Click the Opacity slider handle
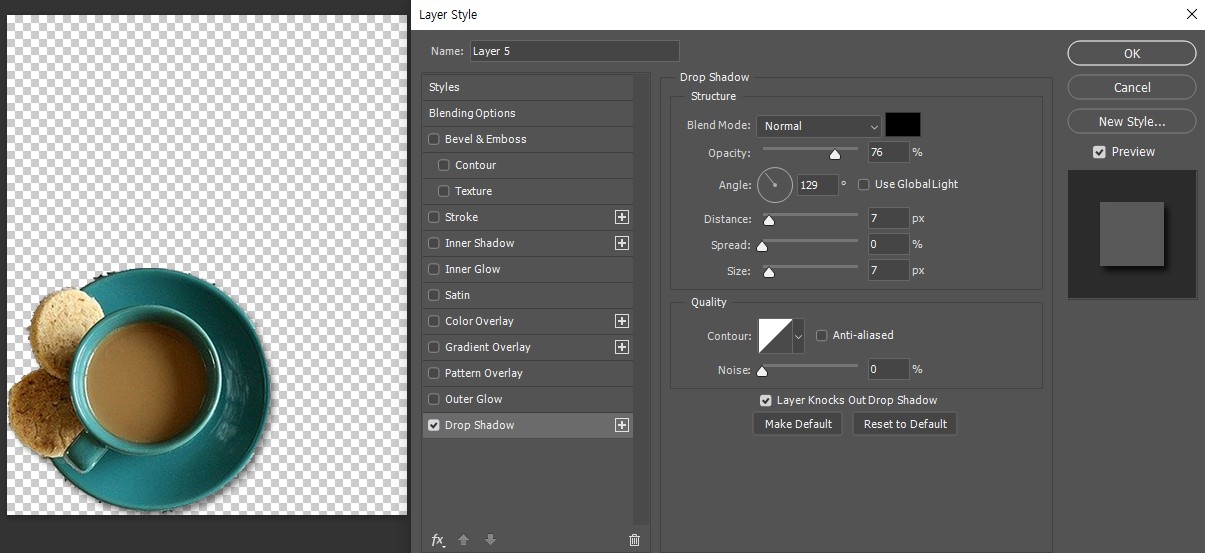Screen dimensions: 1205x553 pyautogui.click(x=835, y=154)
